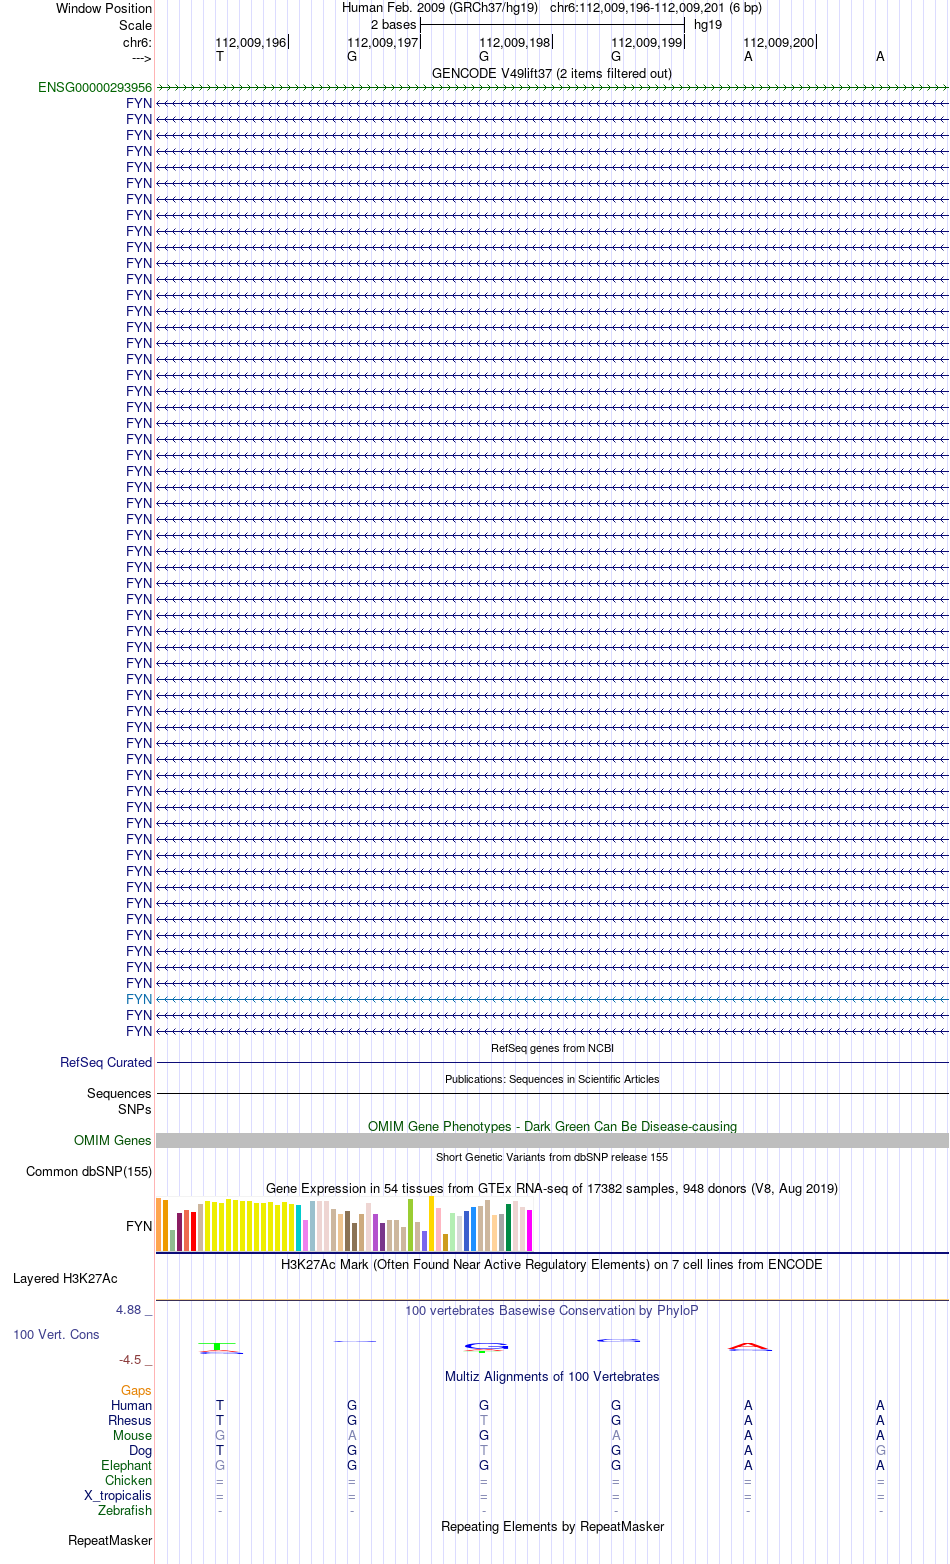Click the 2 bases scale text
This screenshot has height=1564, width=950.
393,25
